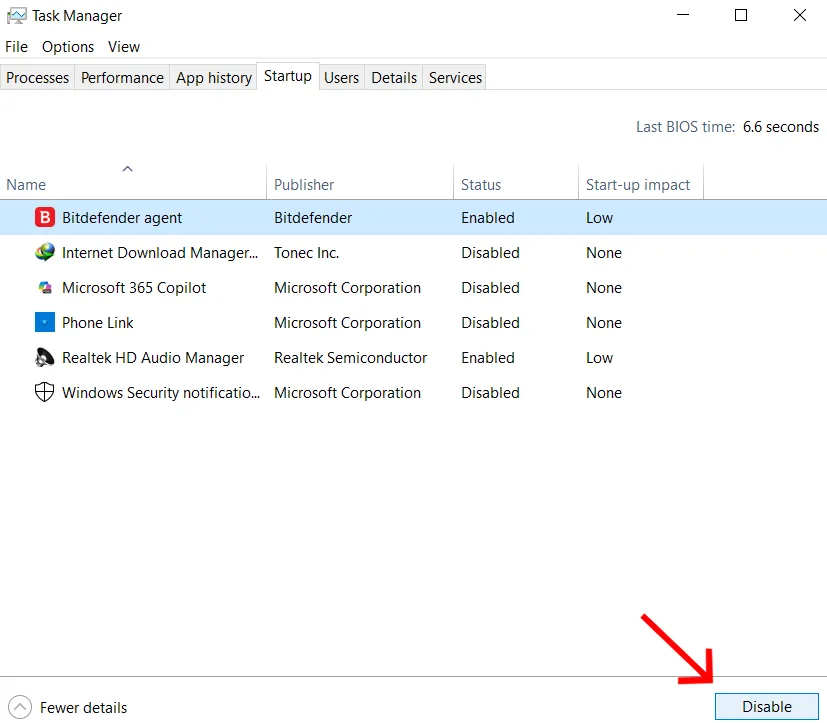Open the Options menu
This screenshot has height=723, width=827.
(x=67, y=46)
